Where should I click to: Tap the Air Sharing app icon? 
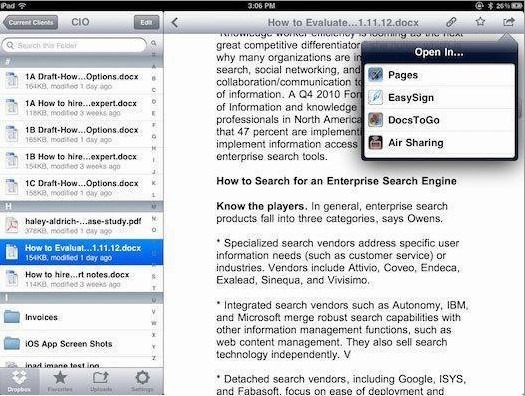pyautogui.click(x=375, y=143)
